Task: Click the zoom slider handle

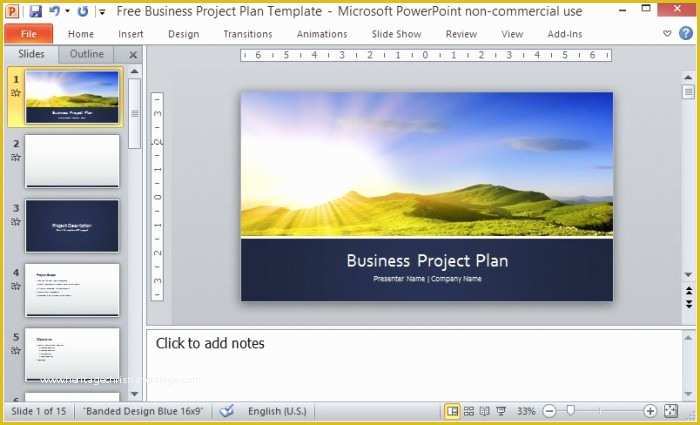Action: point(570,410)
